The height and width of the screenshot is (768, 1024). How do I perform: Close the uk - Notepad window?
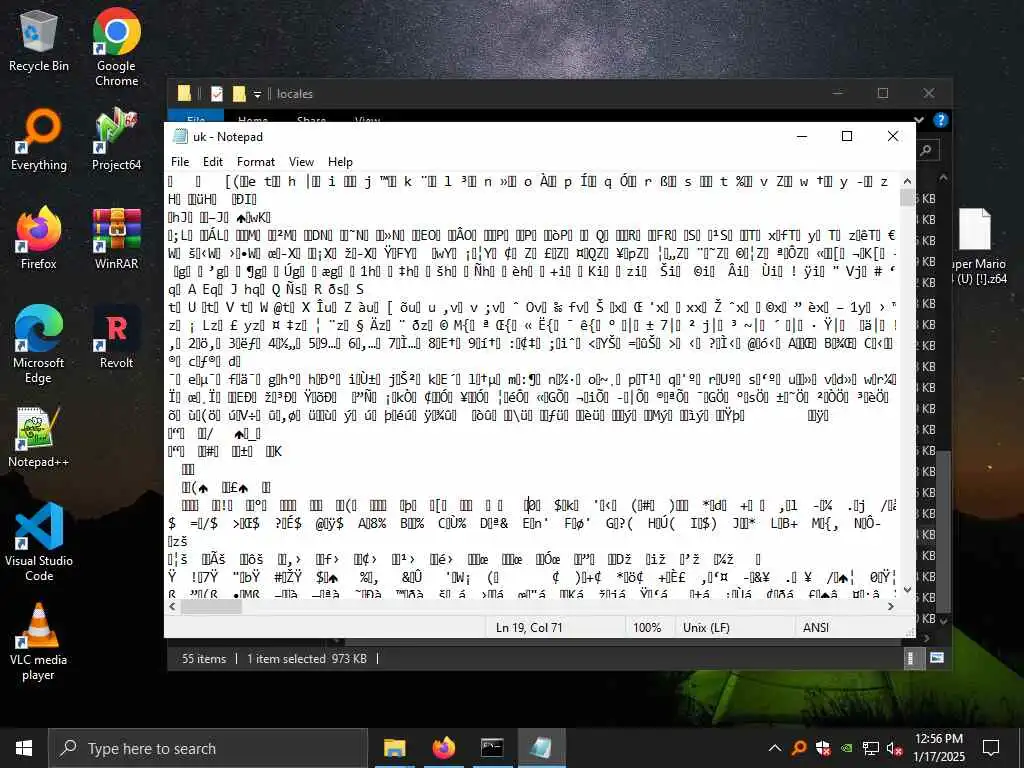pos(893,136)
